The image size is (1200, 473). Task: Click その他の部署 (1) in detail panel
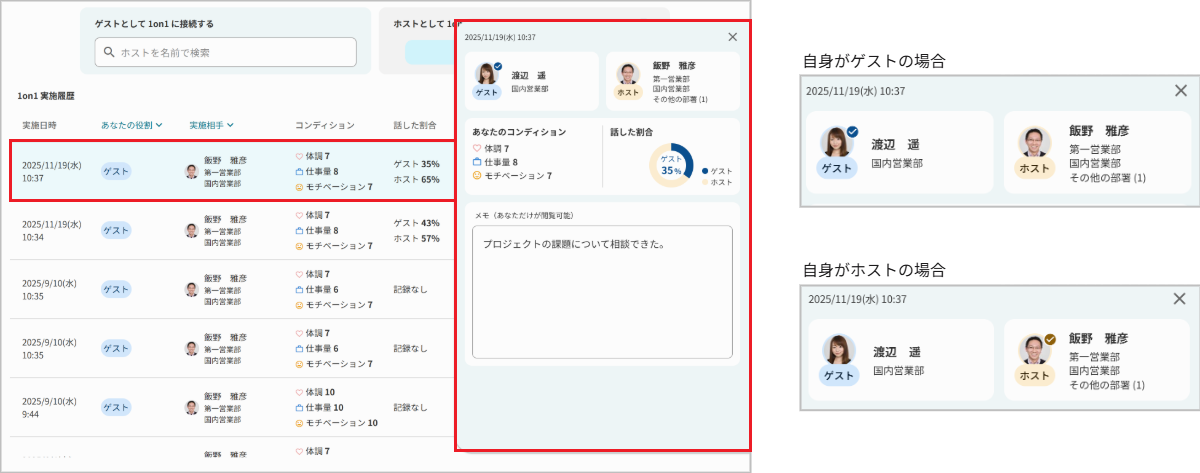click(x=680, y=100)
